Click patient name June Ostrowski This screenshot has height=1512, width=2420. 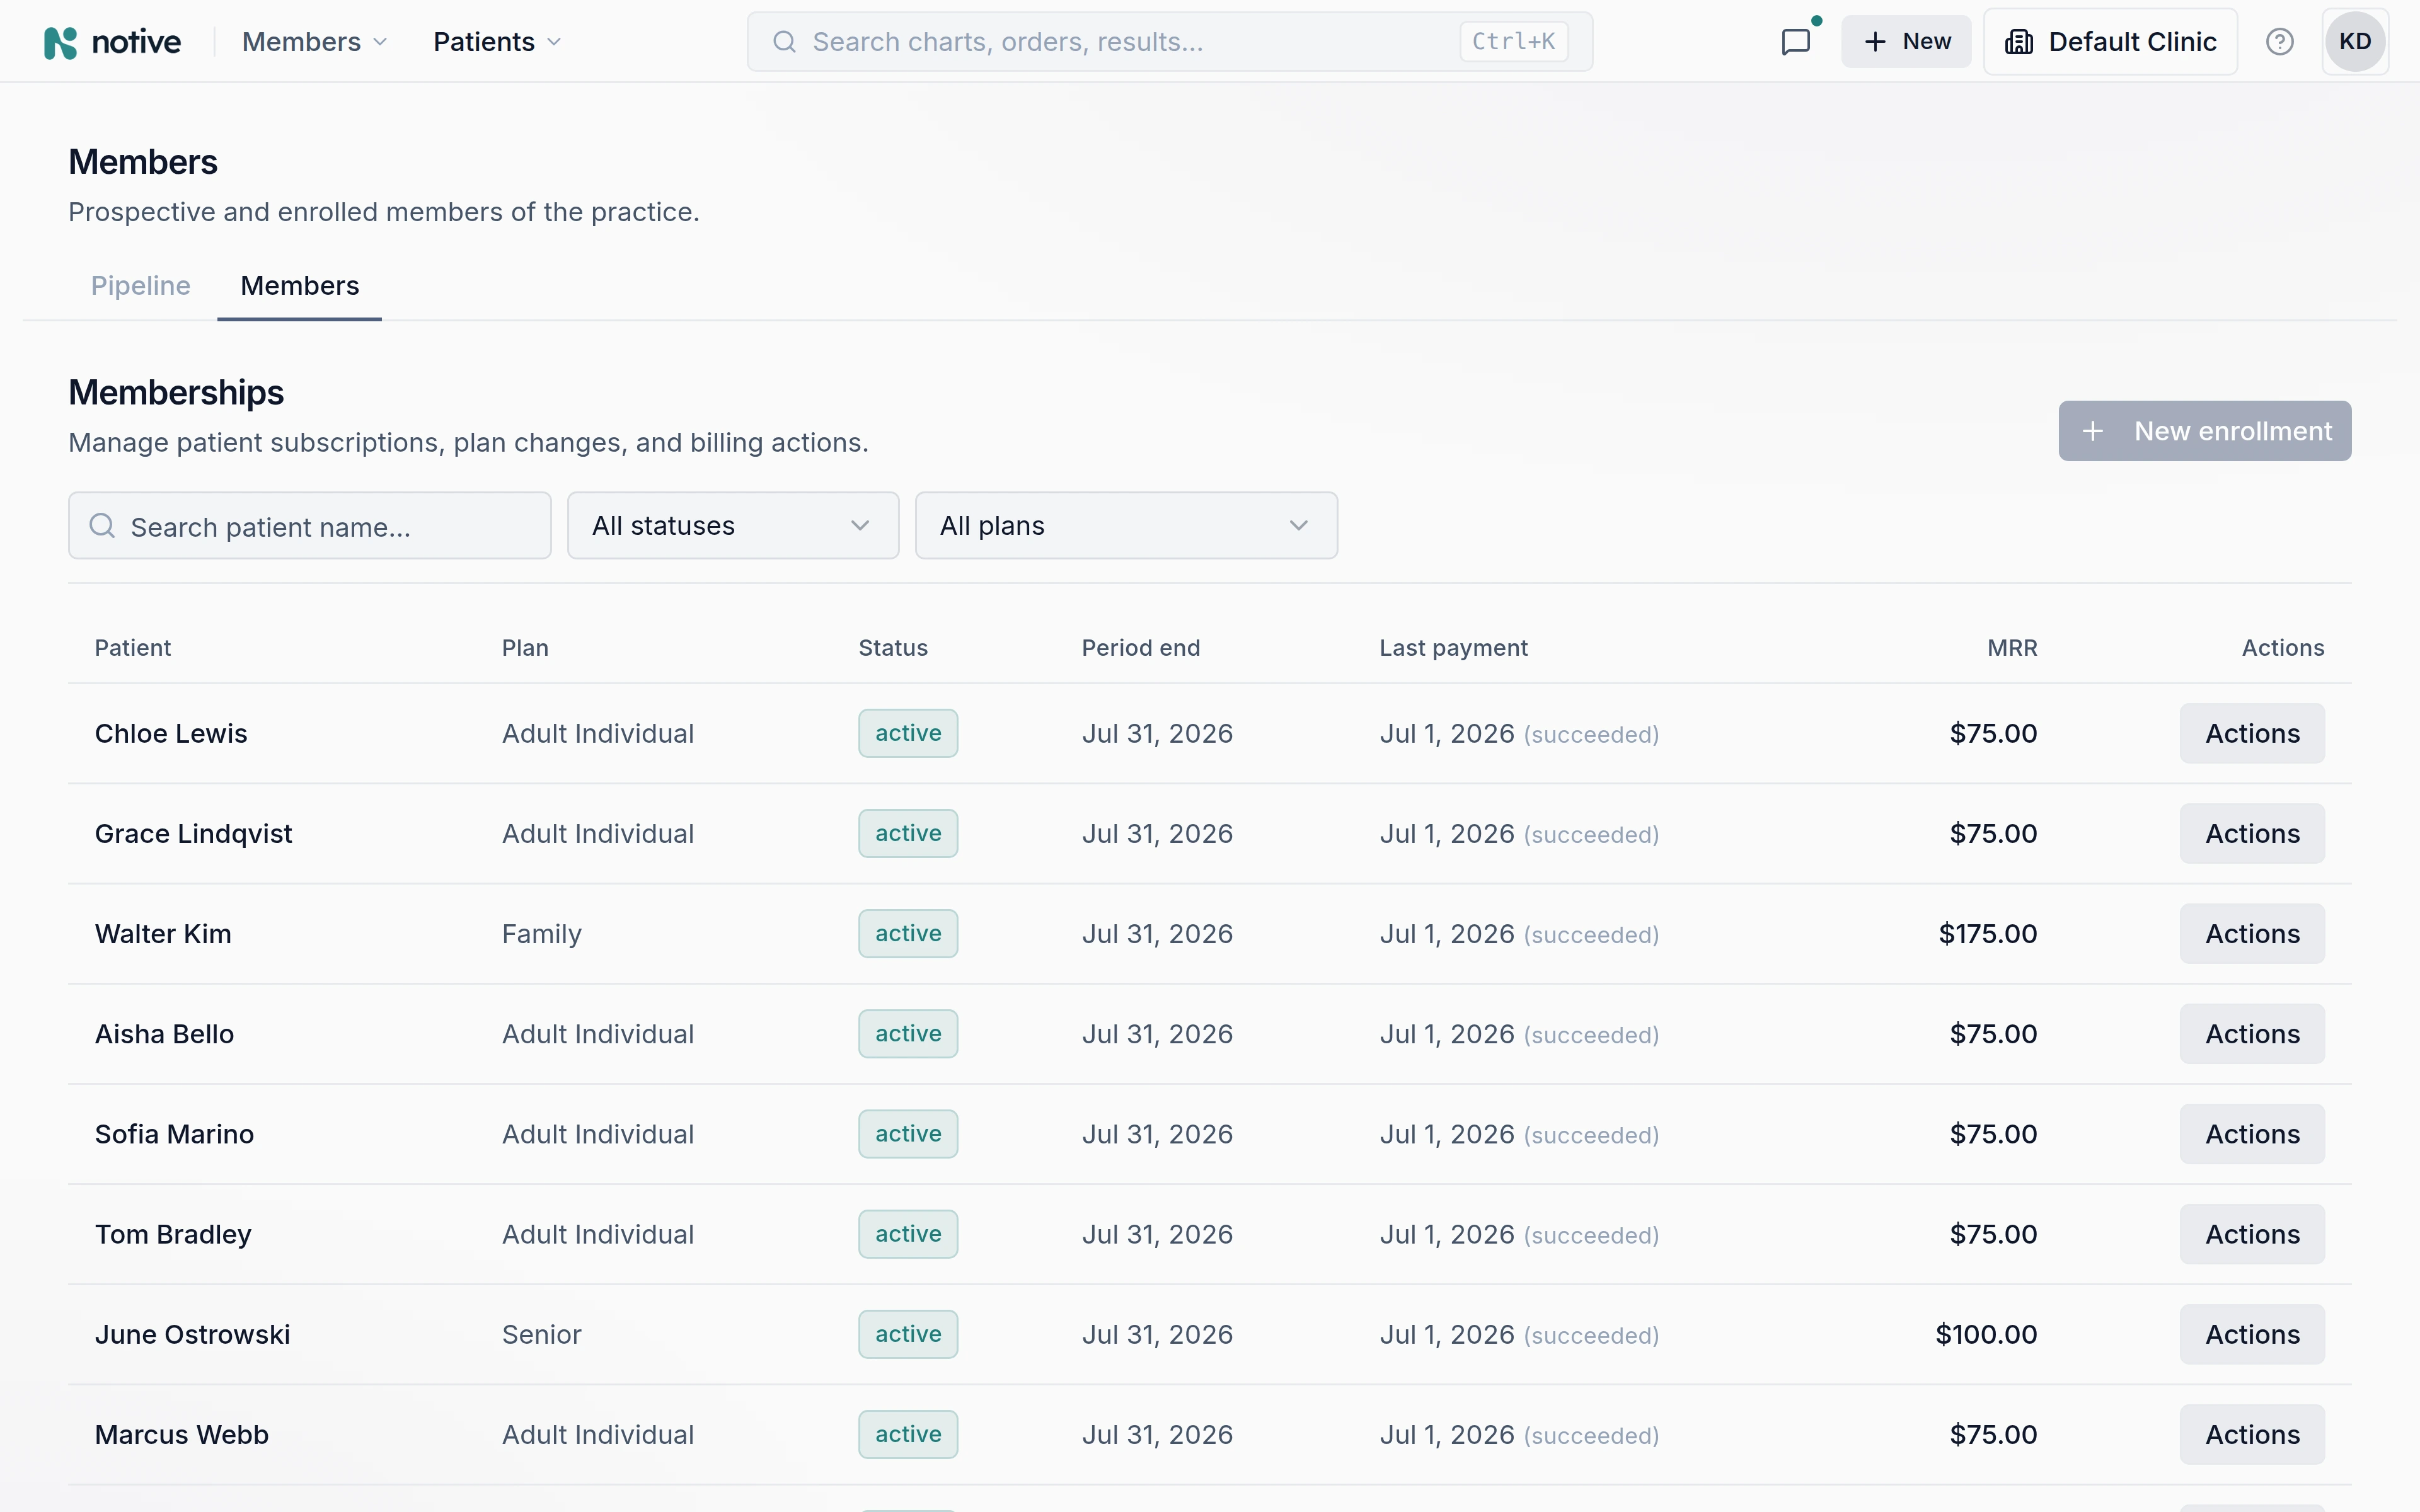click(193, 1334)
